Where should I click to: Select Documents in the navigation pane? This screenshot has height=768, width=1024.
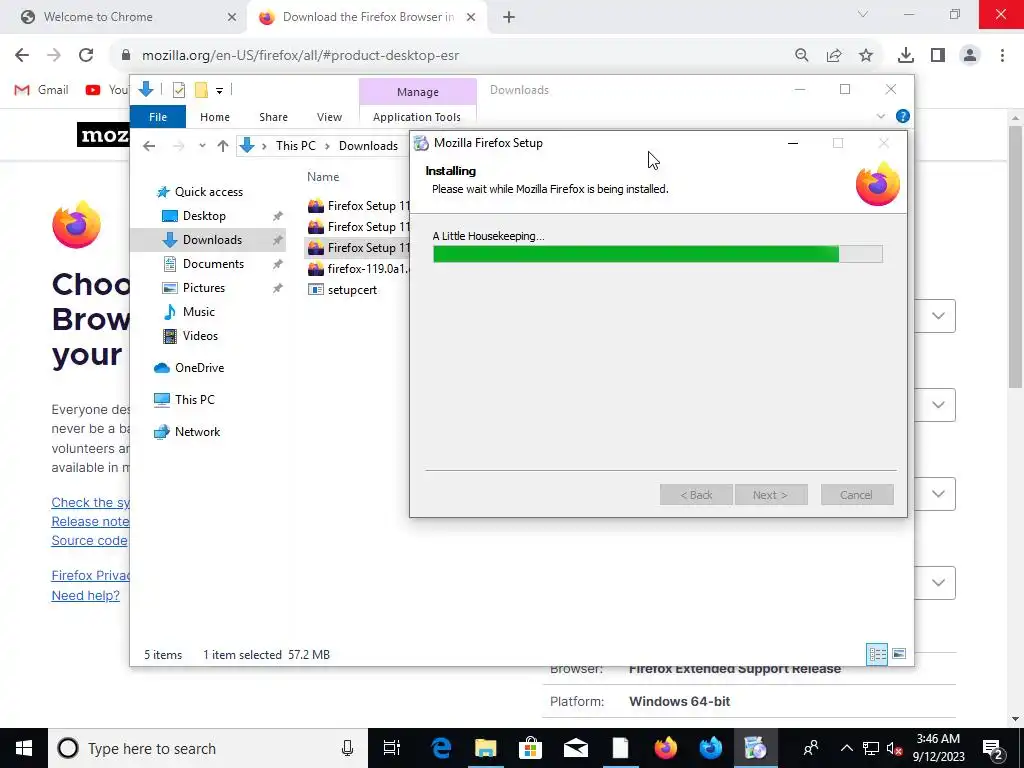point(213,264)
